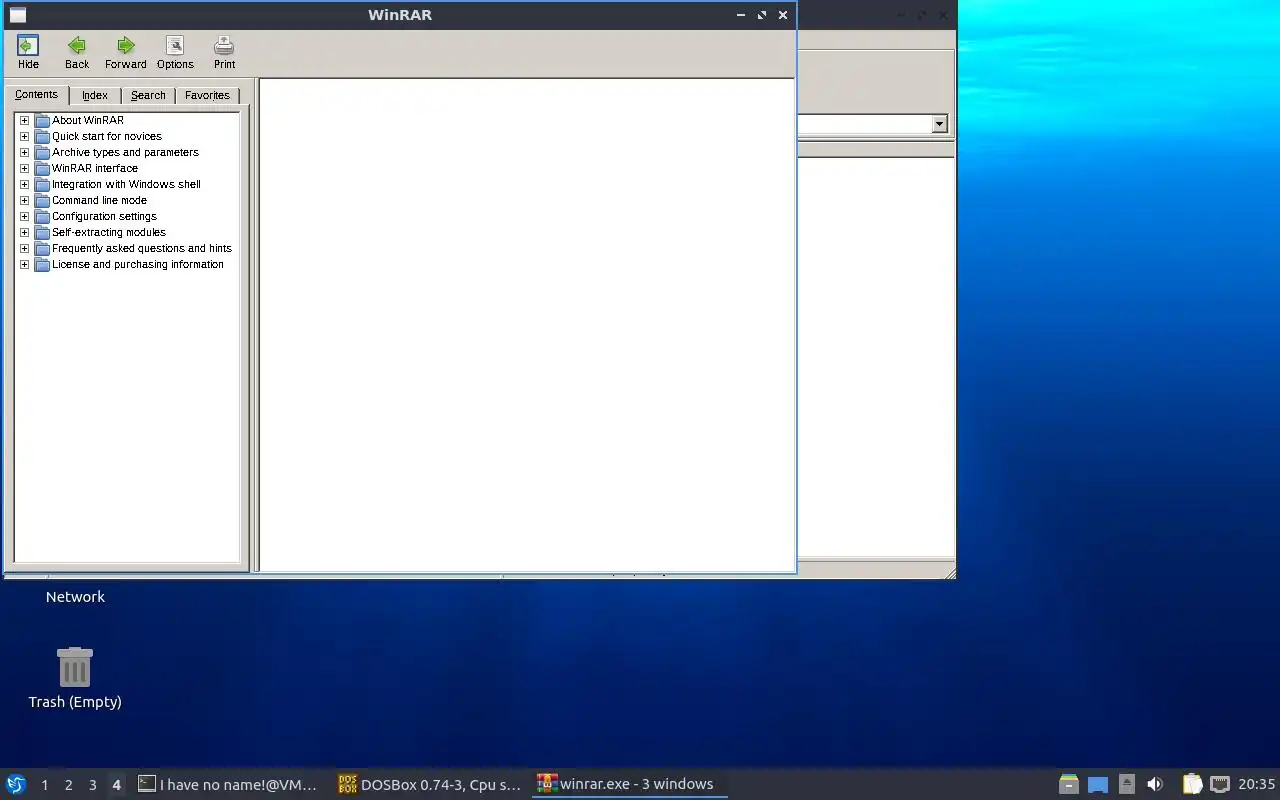1280x800 pixels.
Task: Print the current help topic
Action: (224, 52)
